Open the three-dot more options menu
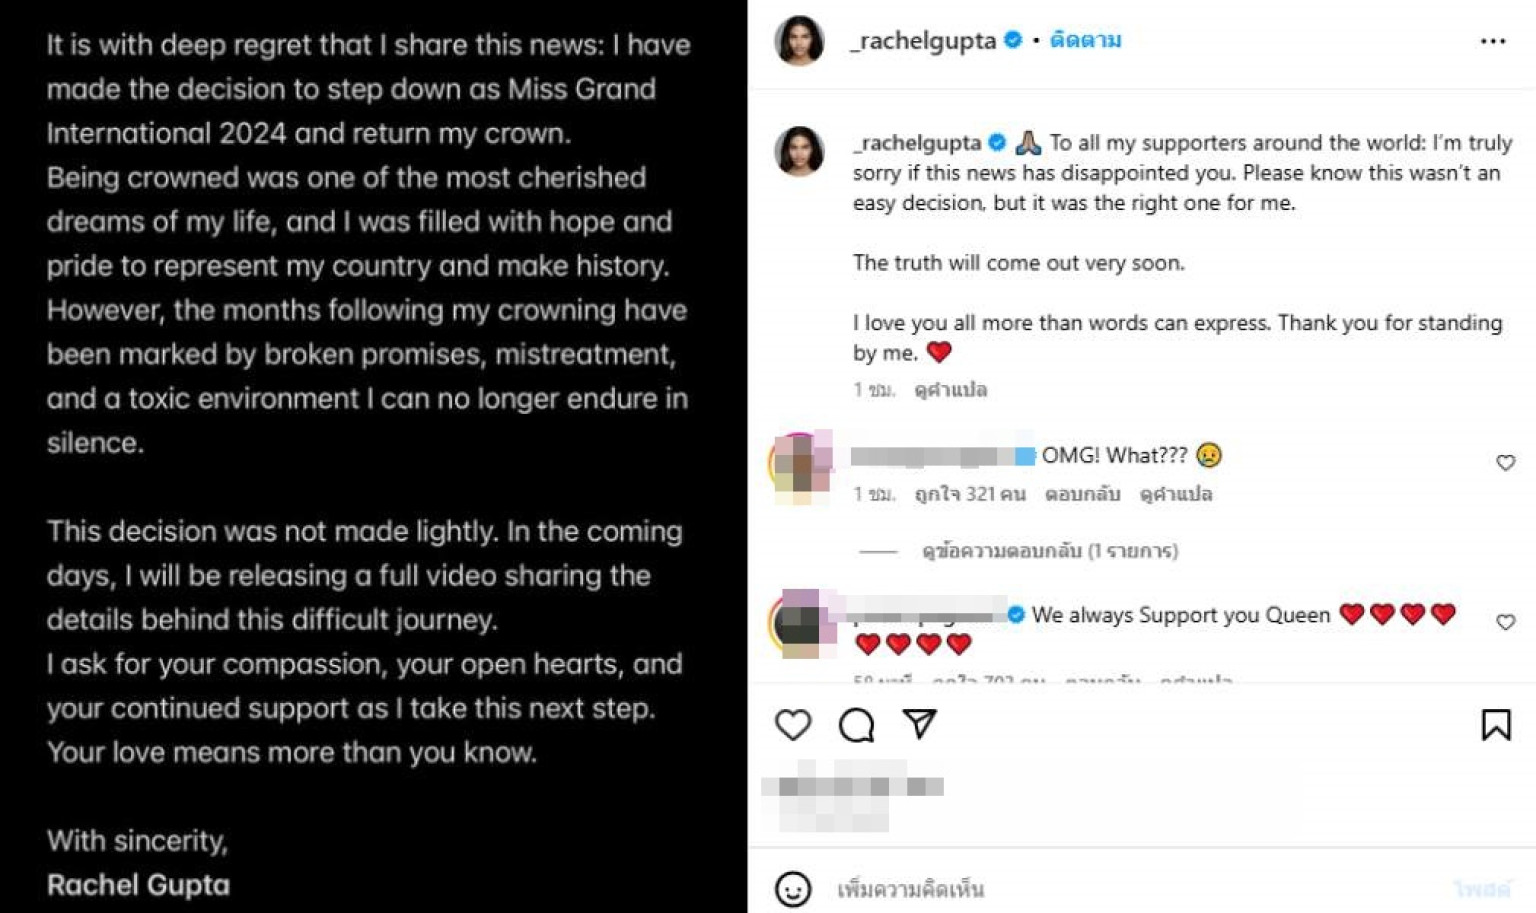The image size is (1536, 913). [x=1492, y=41]
